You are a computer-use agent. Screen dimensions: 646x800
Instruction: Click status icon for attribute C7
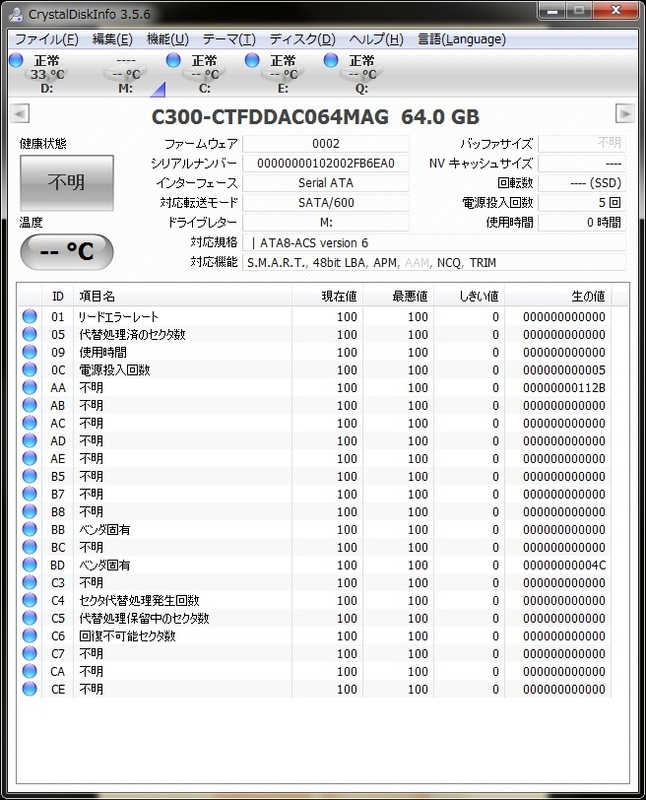tap(30, 653)
